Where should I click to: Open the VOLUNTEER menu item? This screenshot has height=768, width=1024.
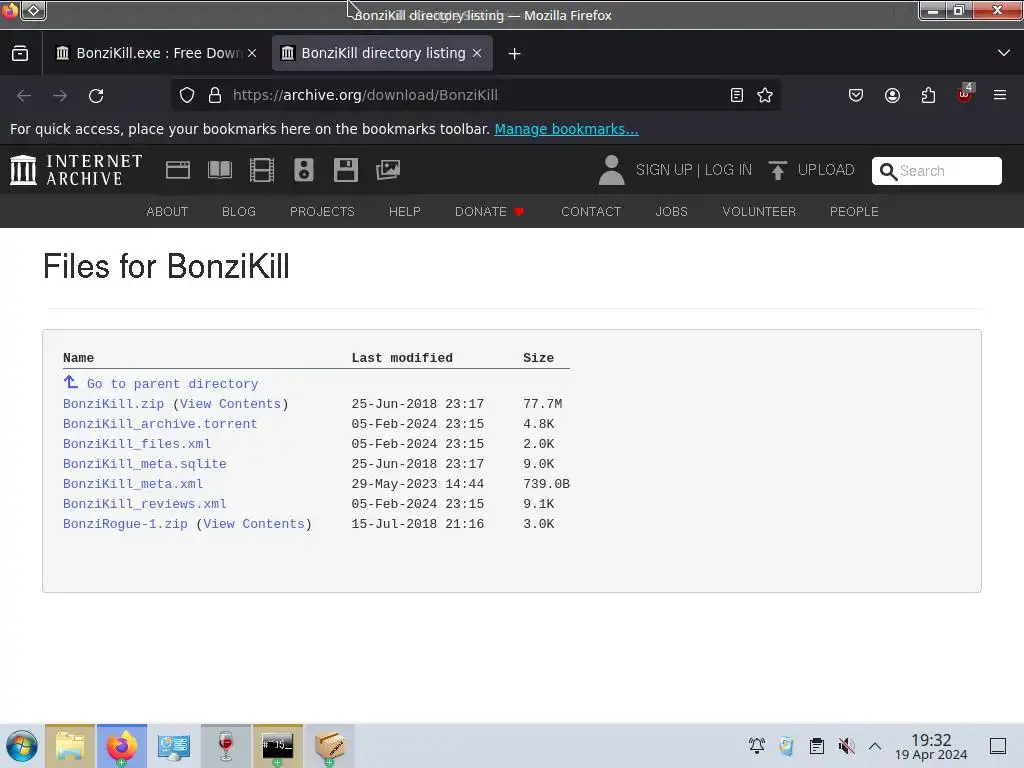click(x=759, y=212)
